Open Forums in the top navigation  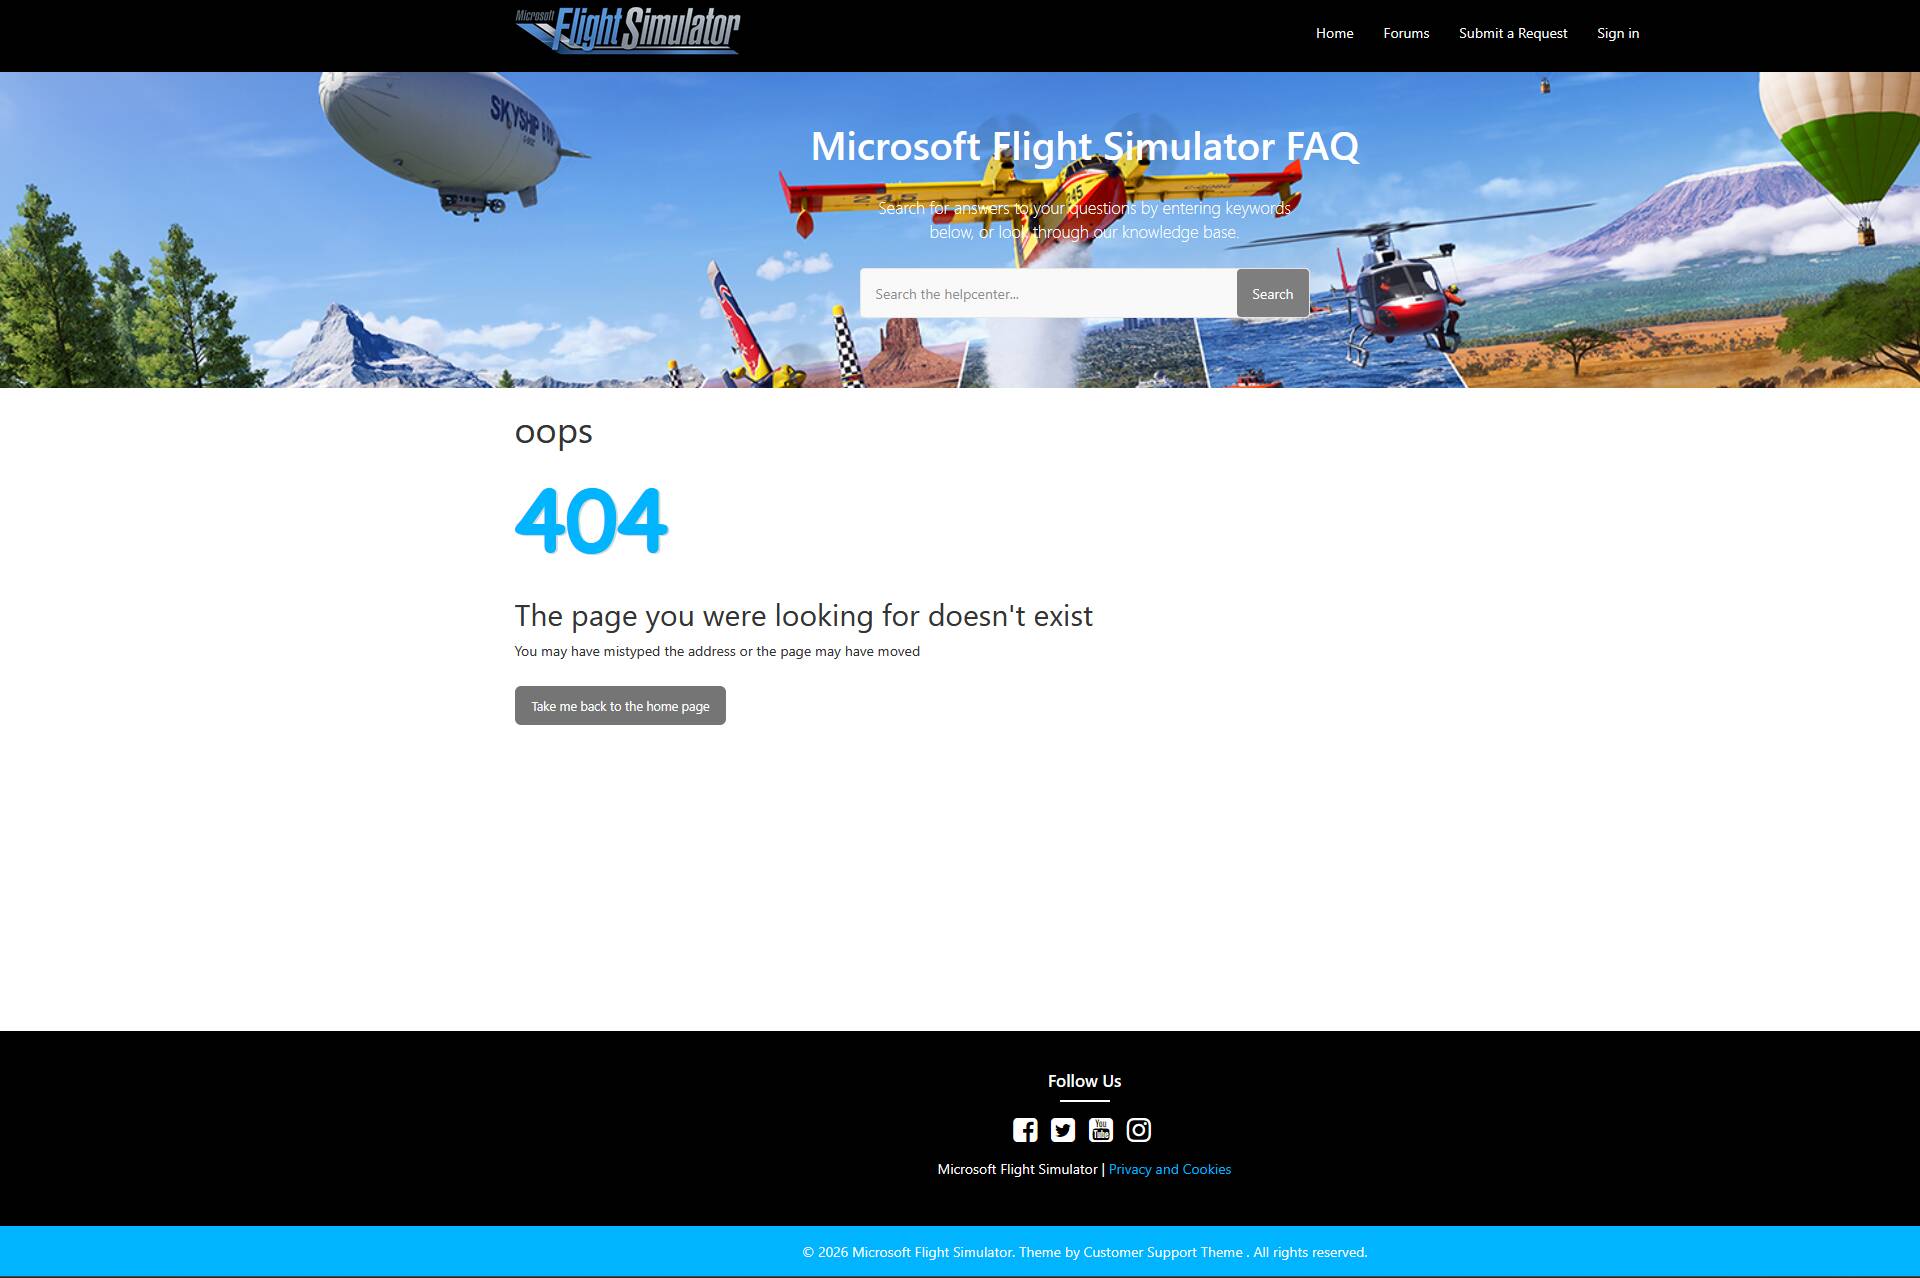tap(1406, 33)
